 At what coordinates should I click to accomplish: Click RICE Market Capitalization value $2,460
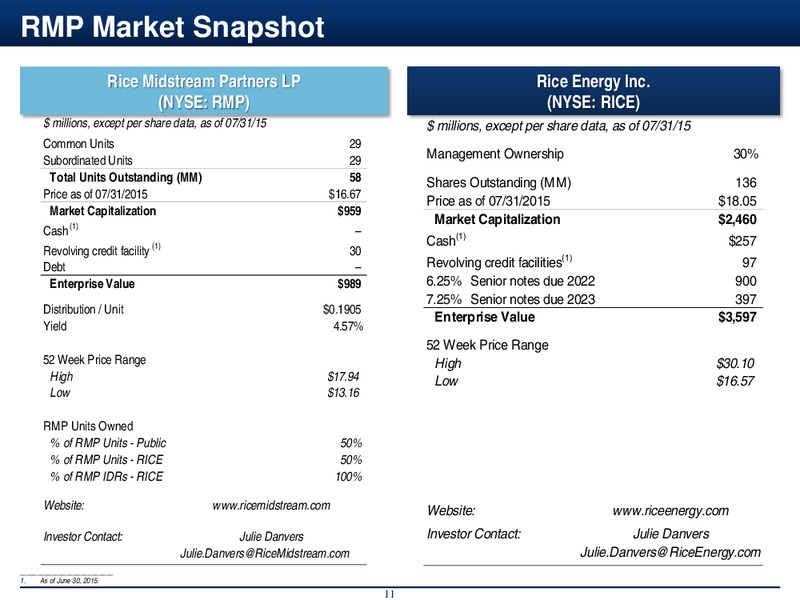pos(737,220)
